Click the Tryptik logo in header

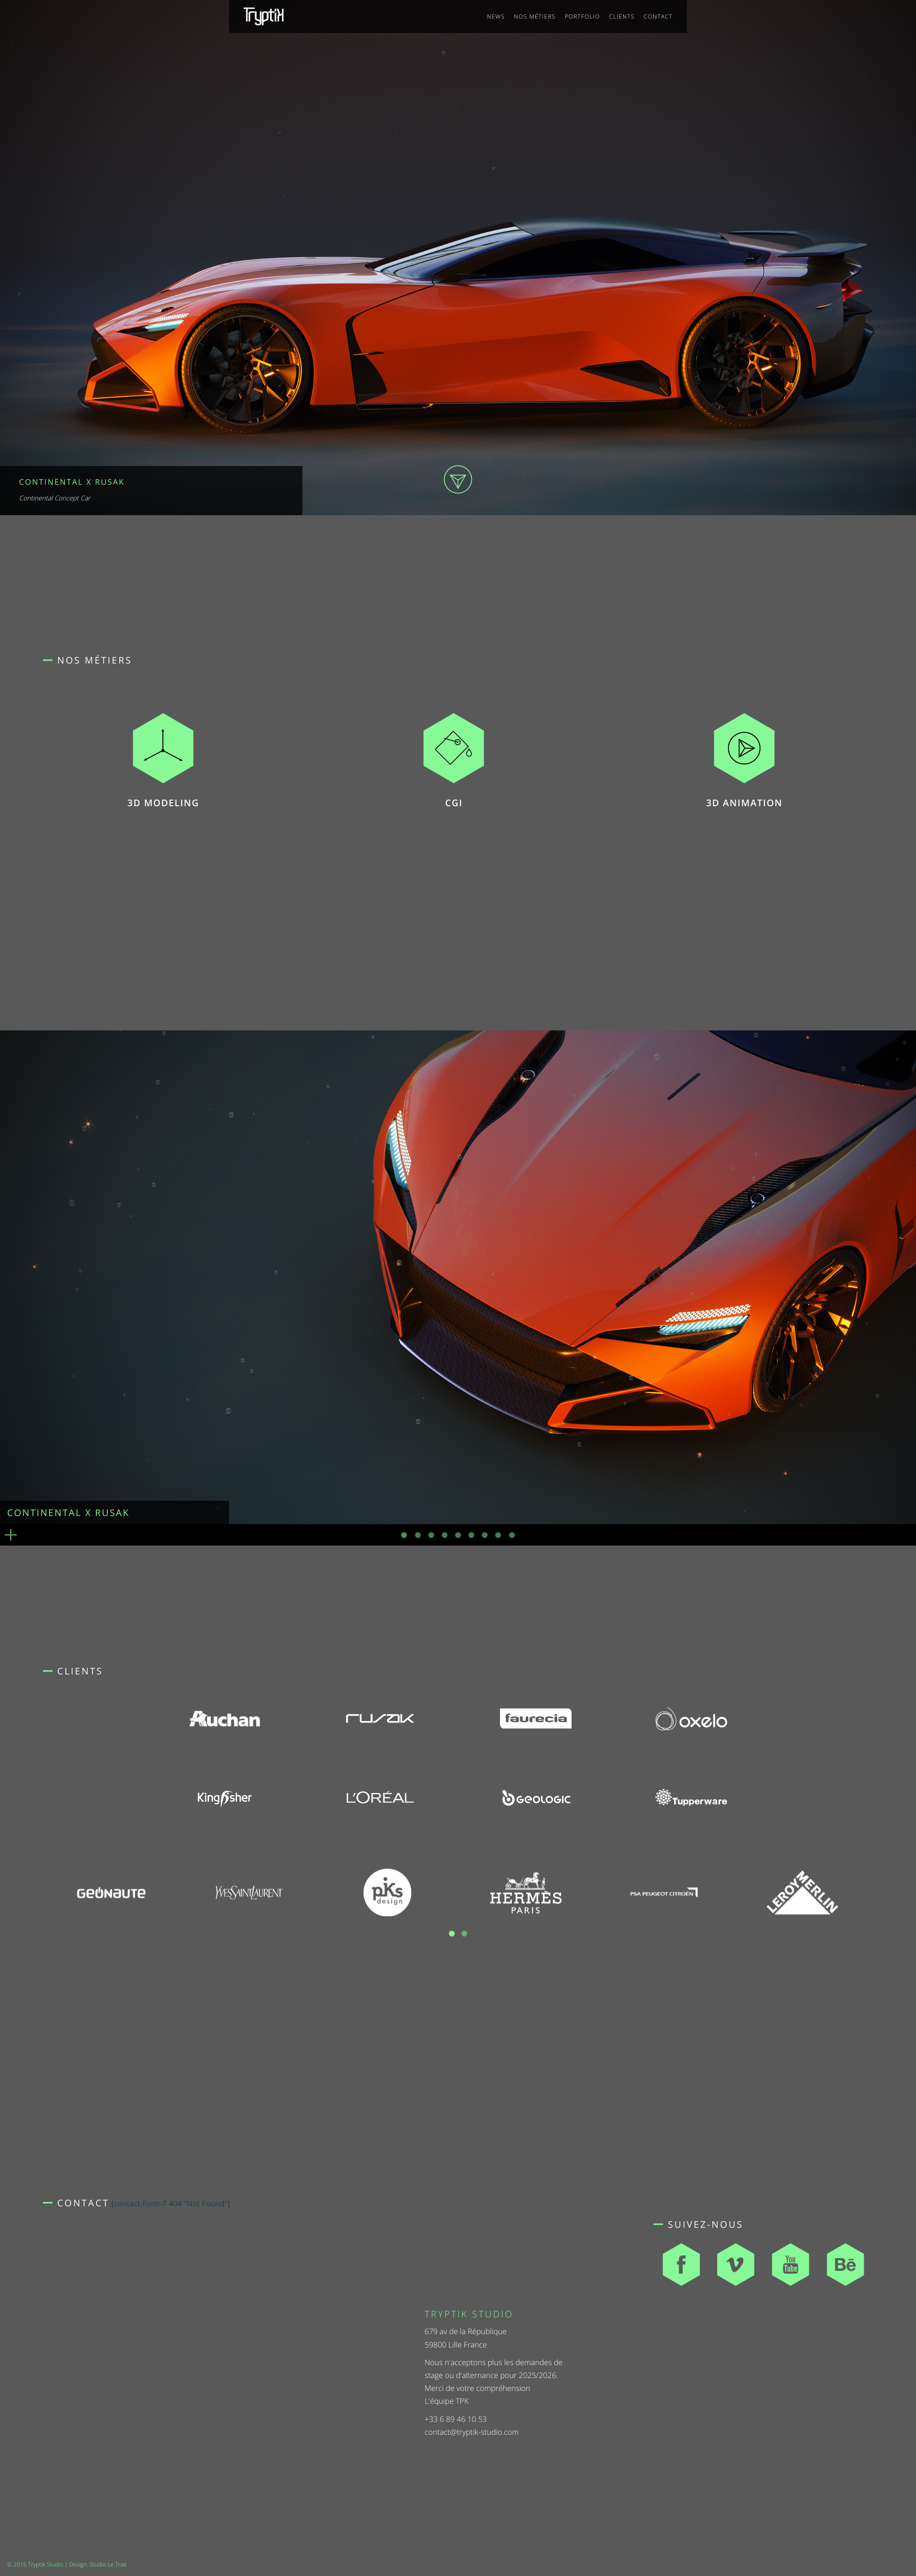click(264, 16)
